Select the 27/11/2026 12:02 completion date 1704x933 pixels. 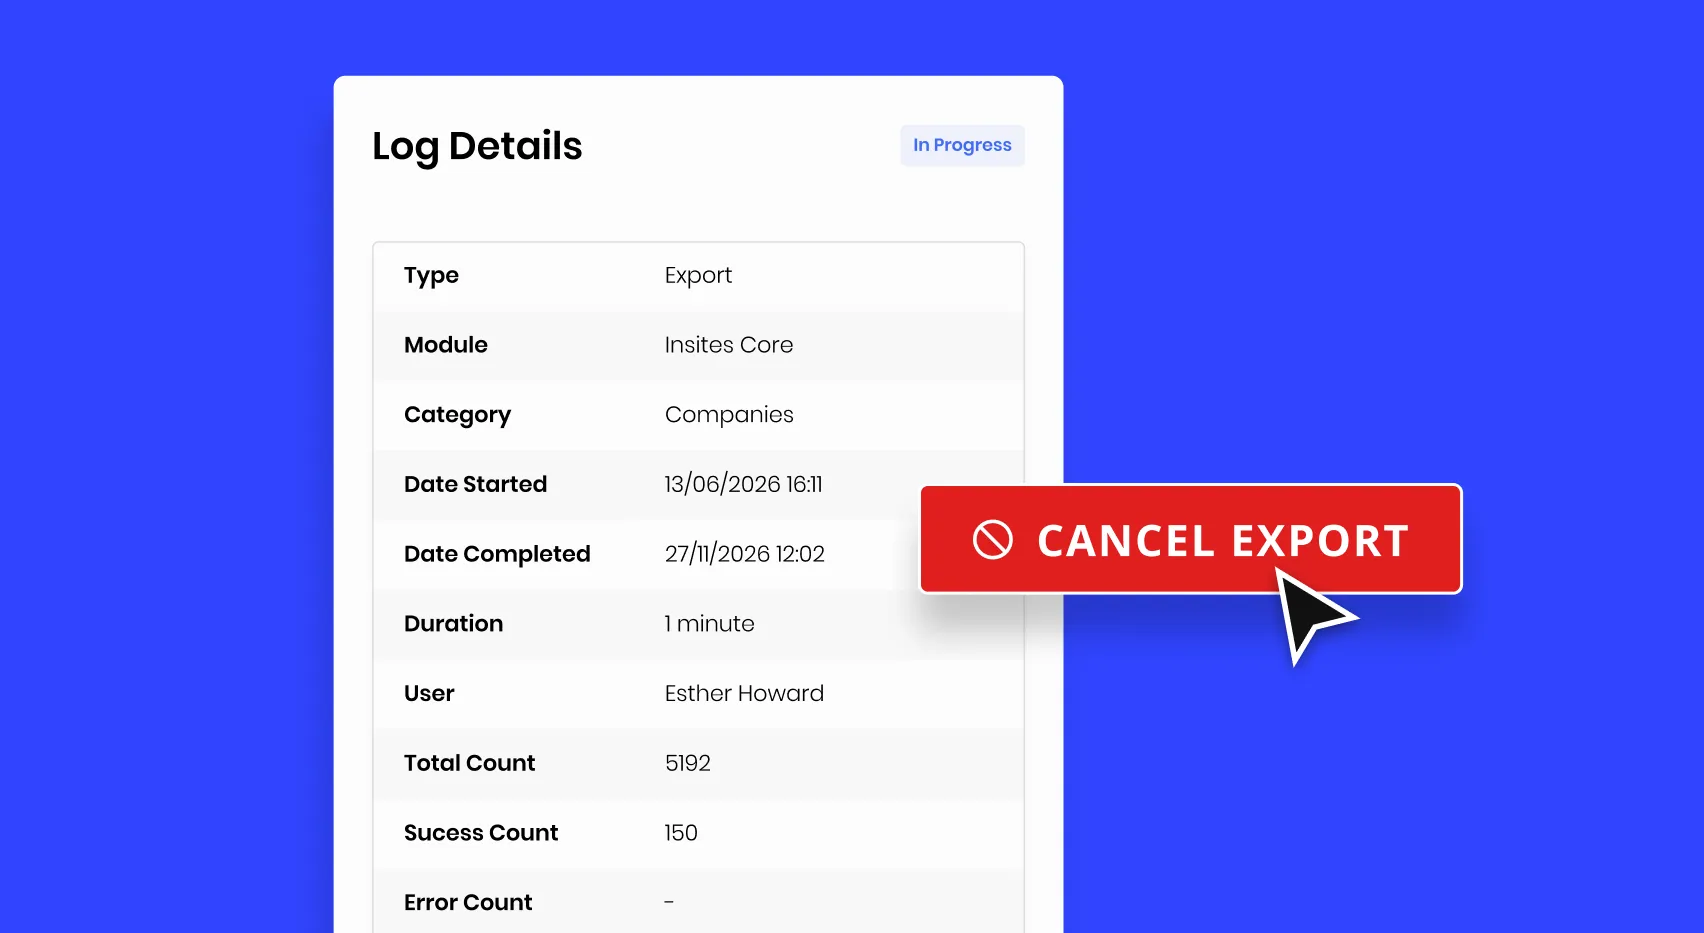coord(745,554)
